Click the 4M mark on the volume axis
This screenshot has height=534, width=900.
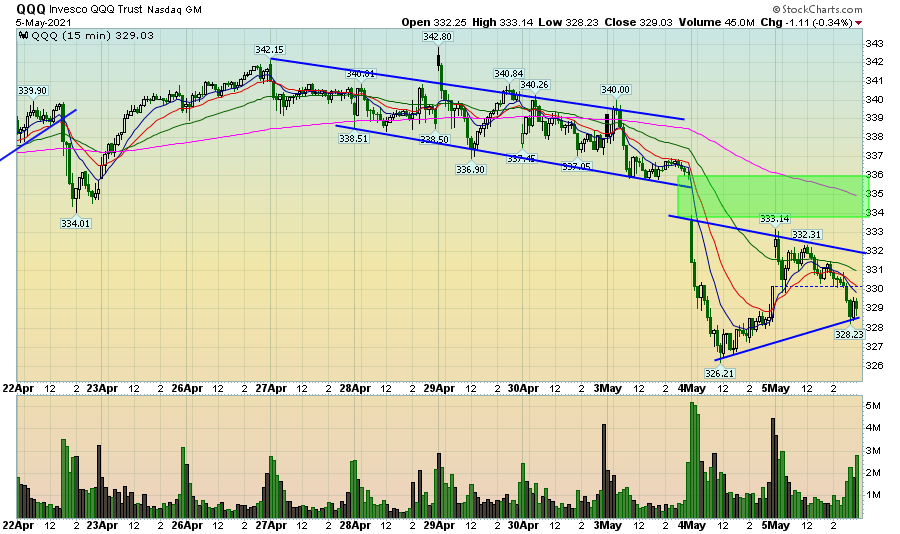pyautogui.click(x=873, y=428)
